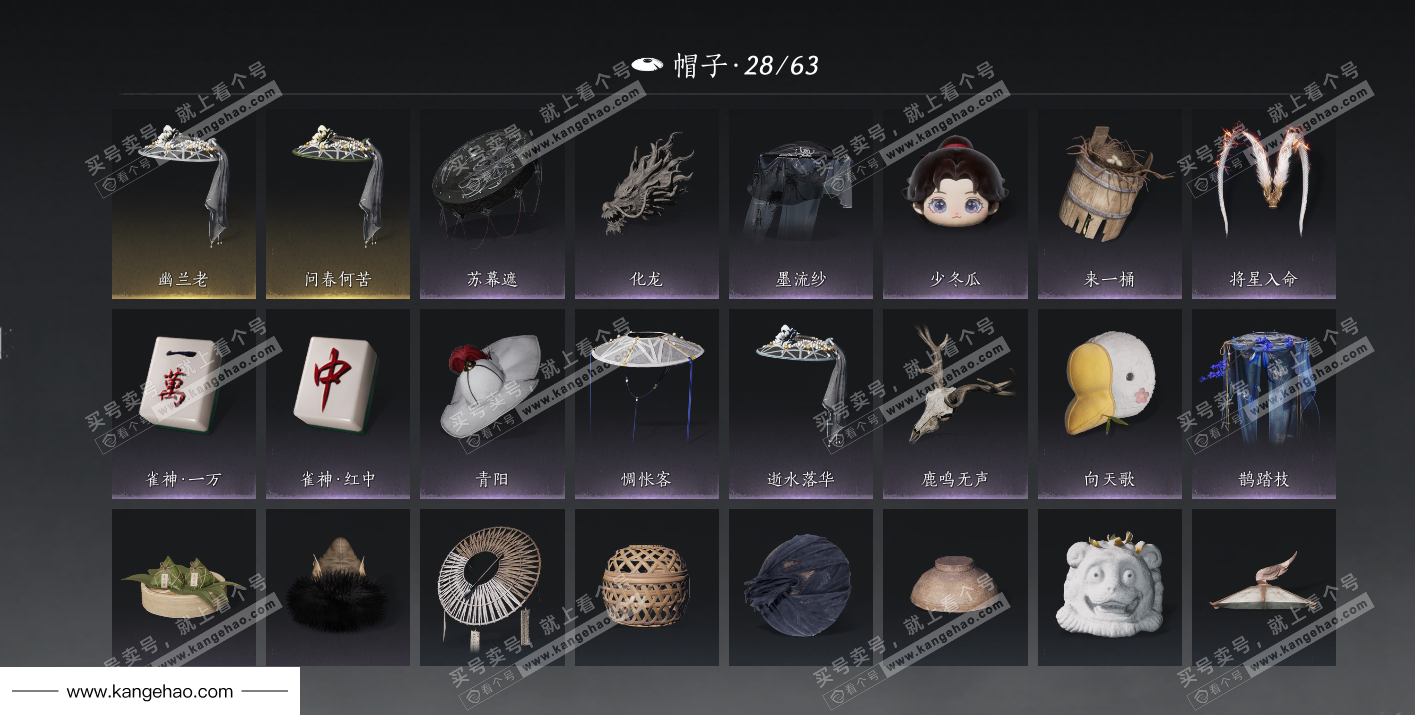Image resolution: width=1415 pixels, height=715 pixels.
Task: Select the zongzi steamer hat
Action: tap(184, 587)
